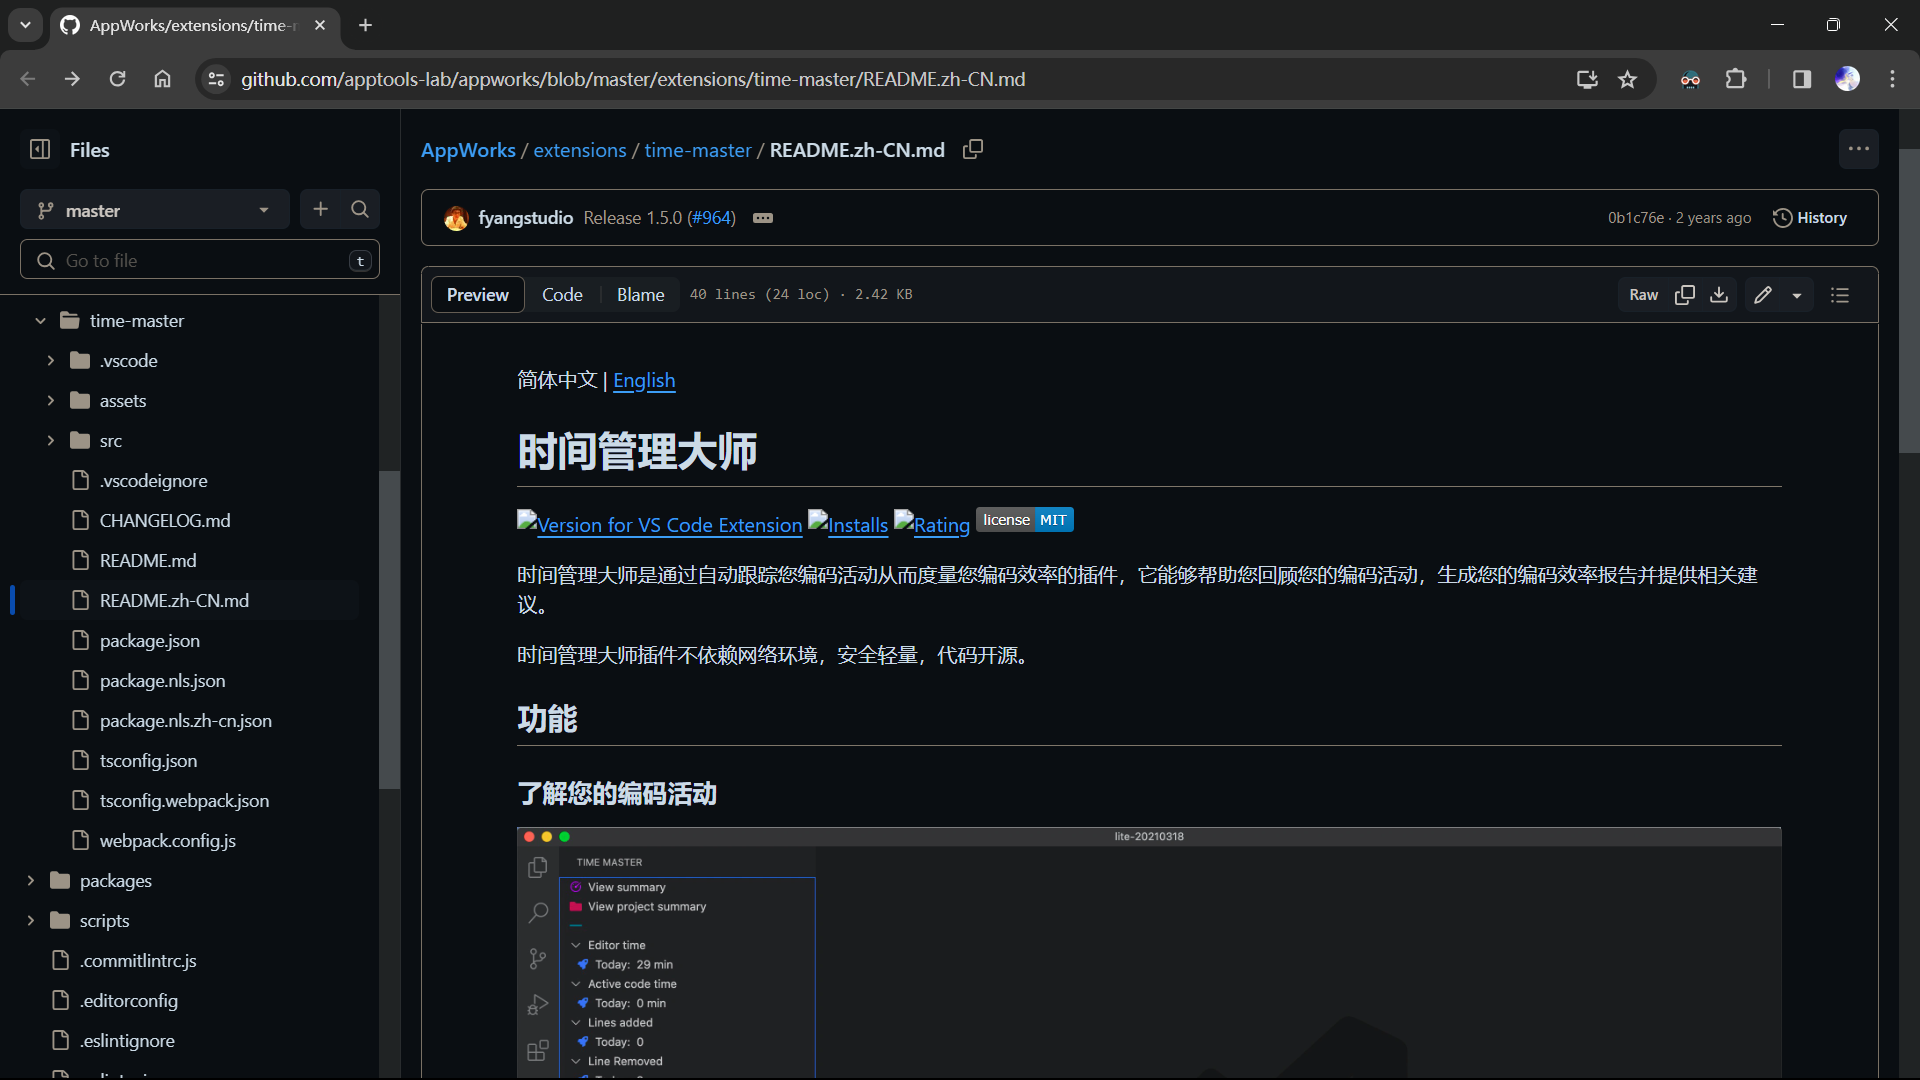Switch to the Blame tab
1920x1080 pixels.
click(x=640, y=294)
